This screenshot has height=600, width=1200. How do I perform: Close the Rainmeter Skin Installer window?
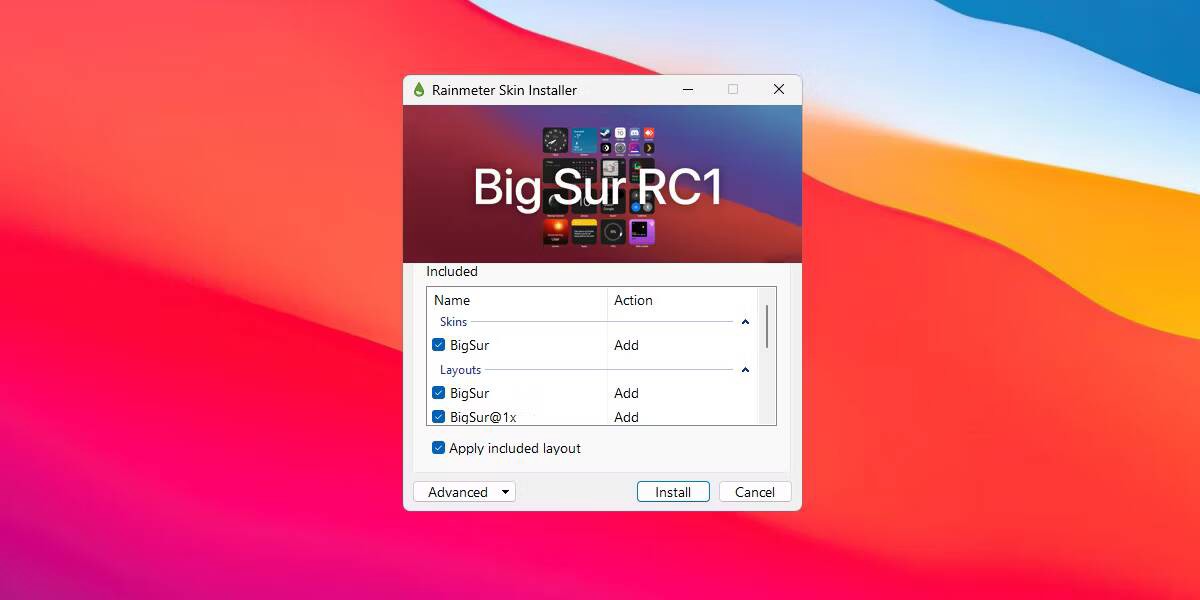point(779,90)
